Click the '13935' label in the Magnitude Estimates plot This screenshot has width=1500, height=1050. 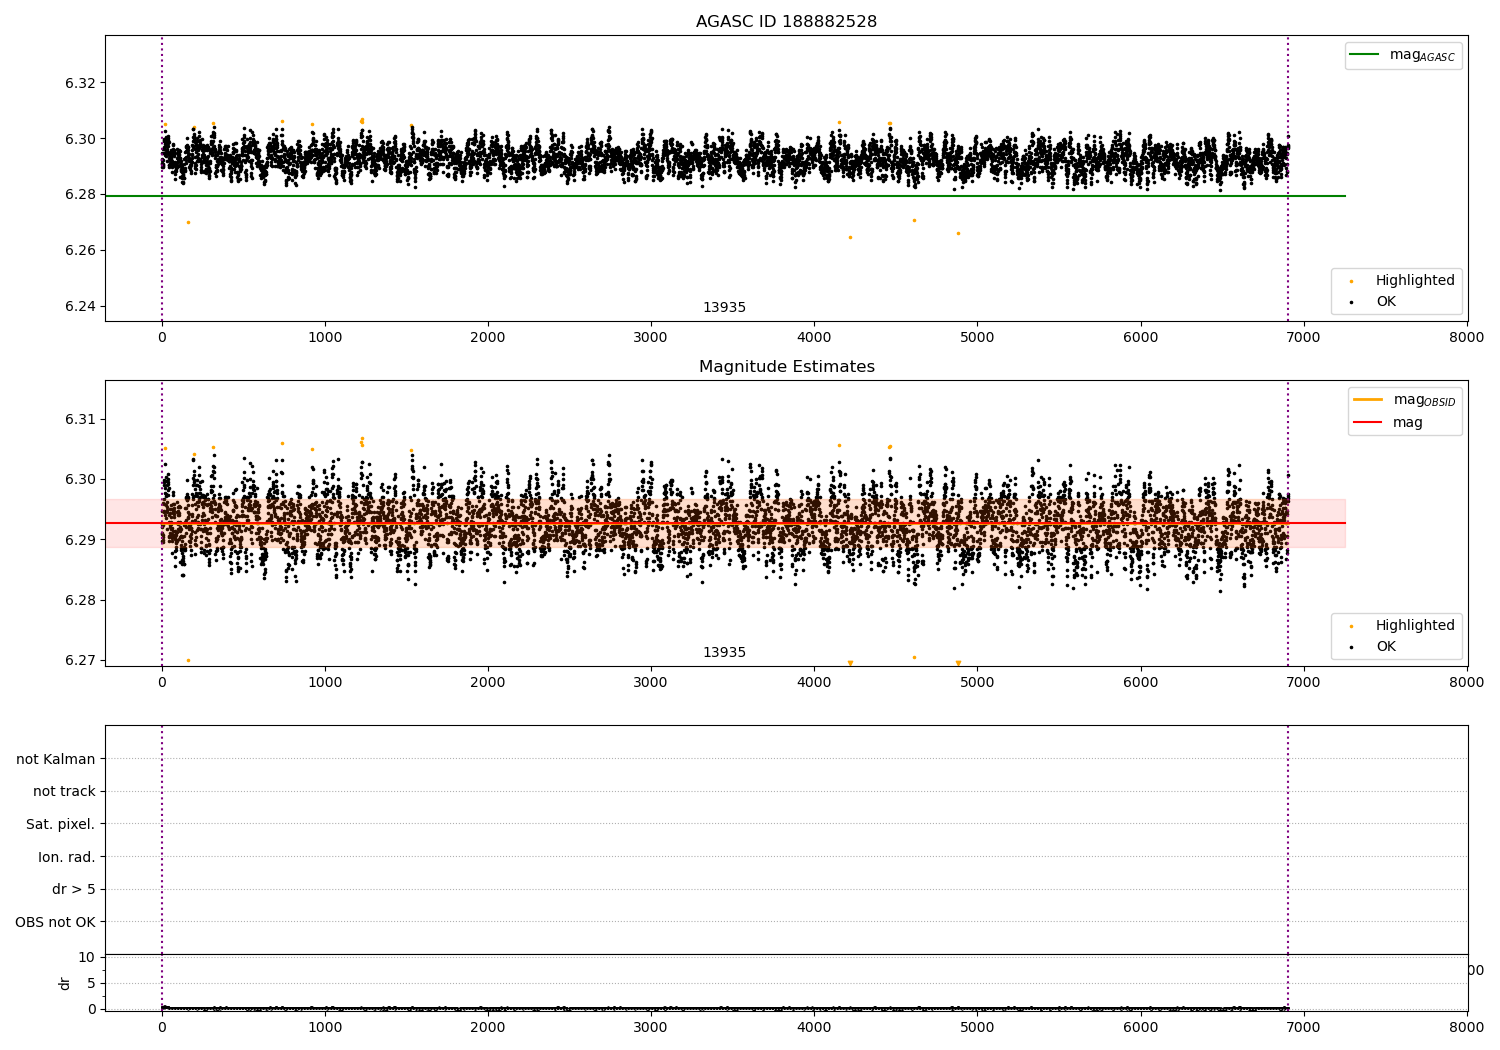click(724, 653)
